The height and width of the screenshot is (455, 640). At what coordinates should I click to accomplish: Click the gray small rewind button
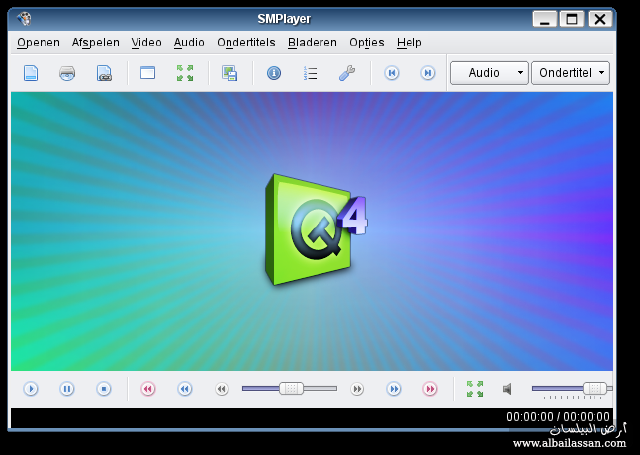[222, 389]
